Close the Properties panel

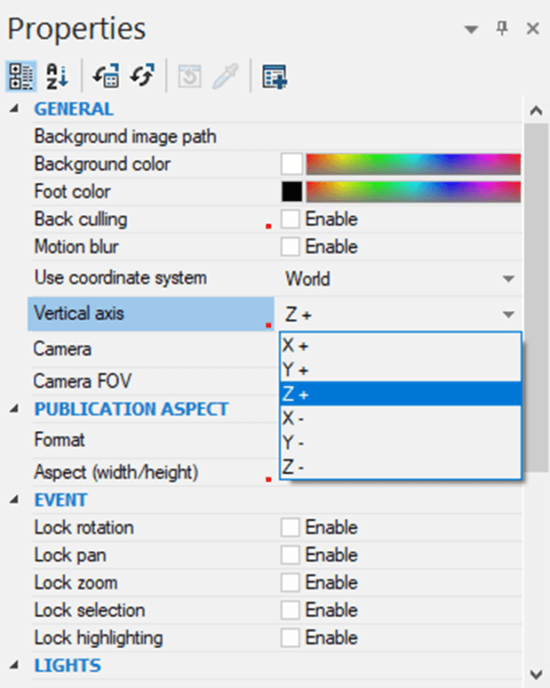(x=532, y=29)
